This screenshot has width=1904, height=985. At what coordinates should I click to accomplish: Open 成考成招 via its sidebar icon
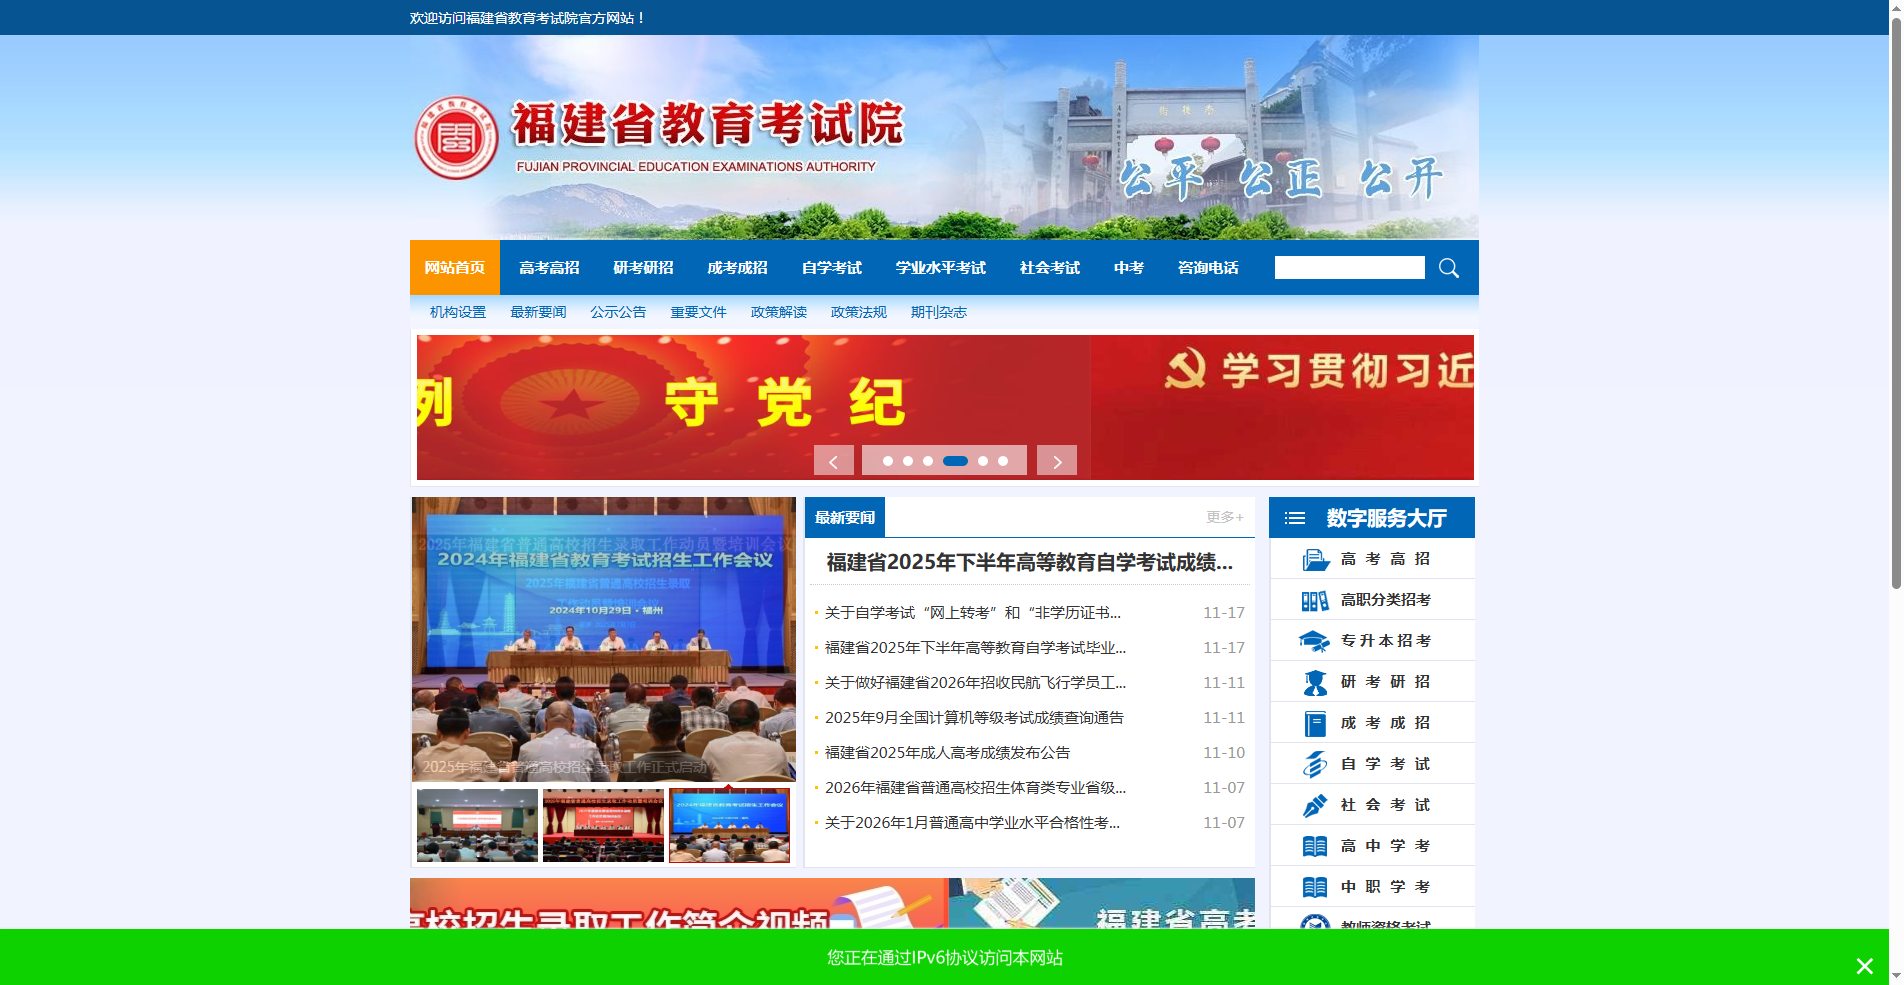tap(1315, 722)
